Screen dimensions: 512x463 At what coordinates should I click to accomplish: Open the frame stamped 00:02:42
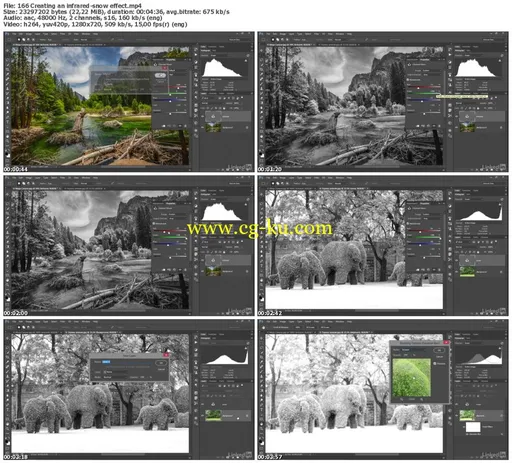(x=383, y=246)
